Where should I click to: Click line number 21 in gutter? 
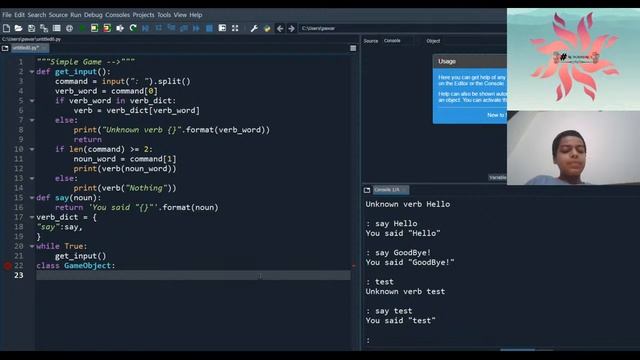coord(19,256)
